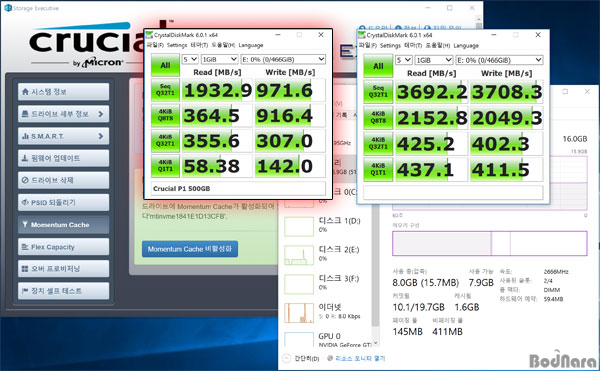Viewport: 600px width, 371px height.
Task: Open 펌웨어 업데이트 in Storage Executive
Action: 63,158
